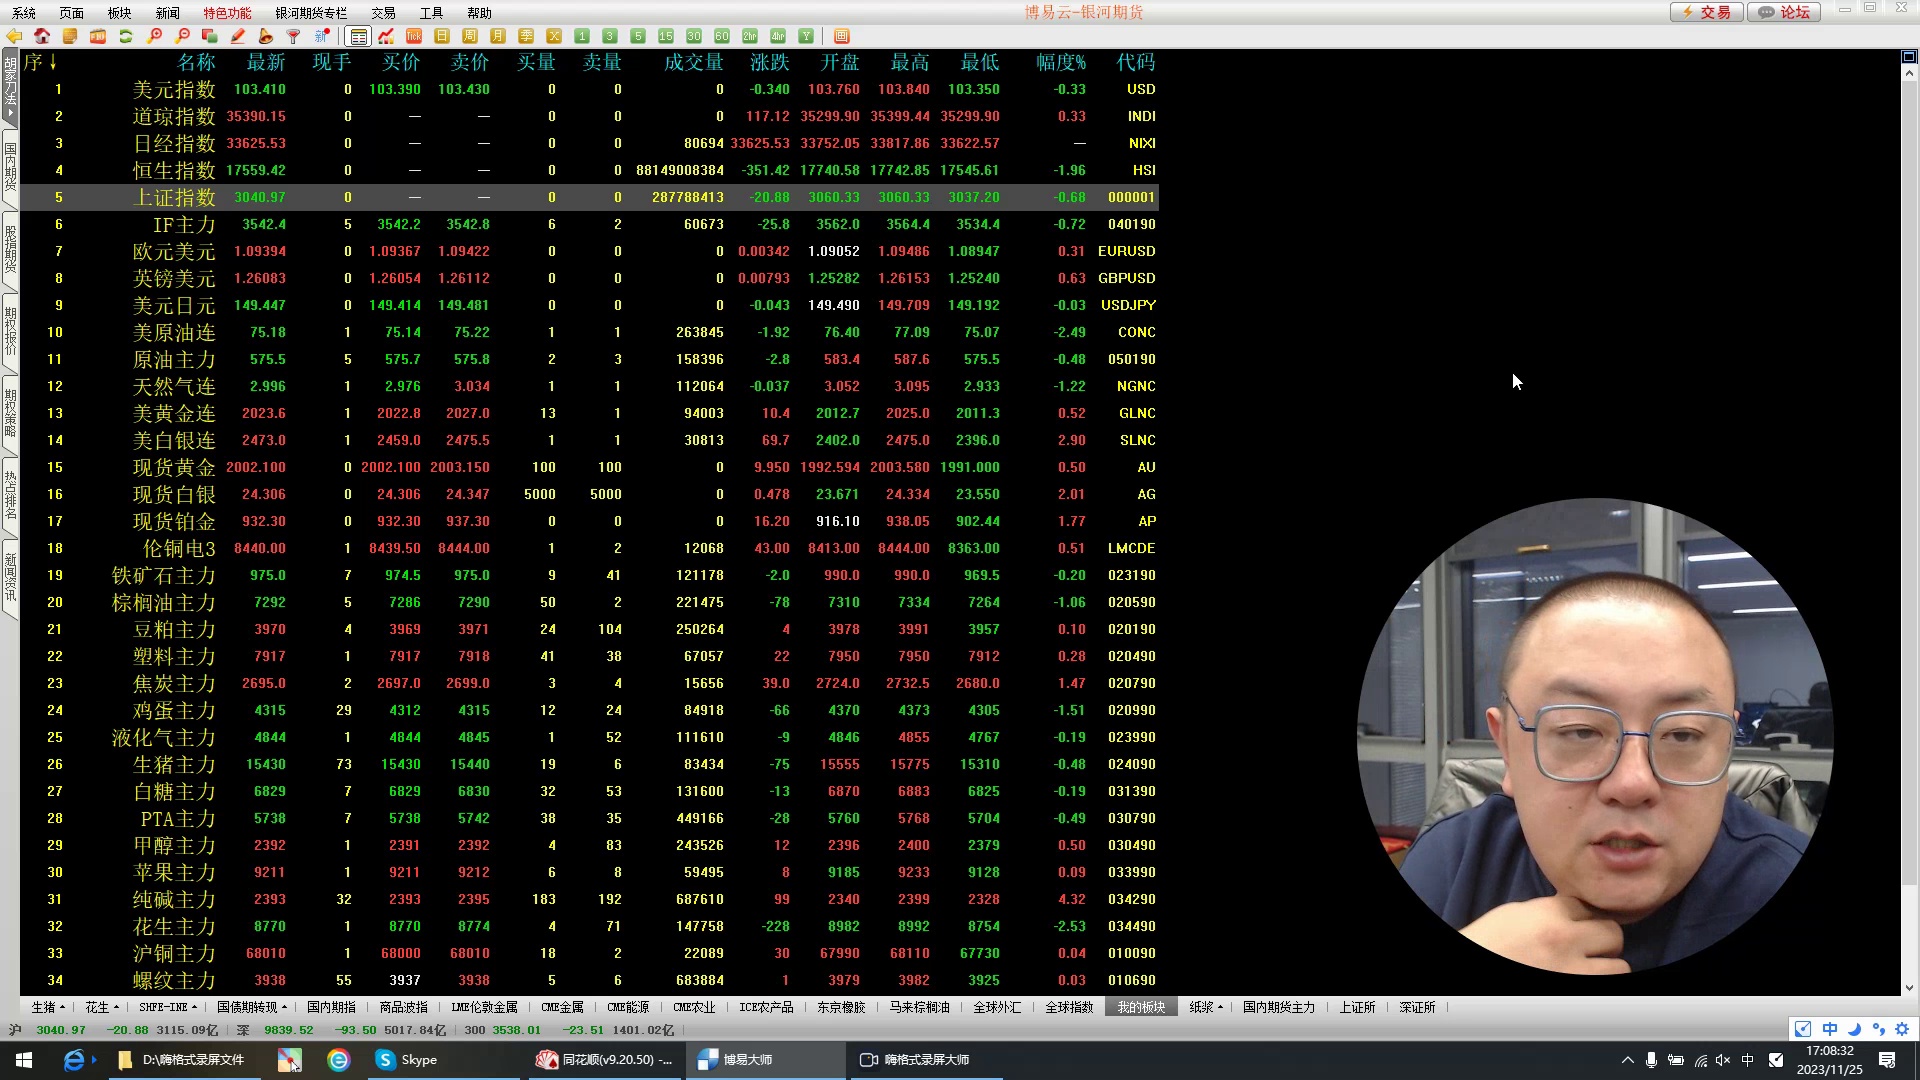Click the zoom-in magnifier icon
This screenshot has height=1080, width=1920.
pyautogui.click(x=154, y=36)
